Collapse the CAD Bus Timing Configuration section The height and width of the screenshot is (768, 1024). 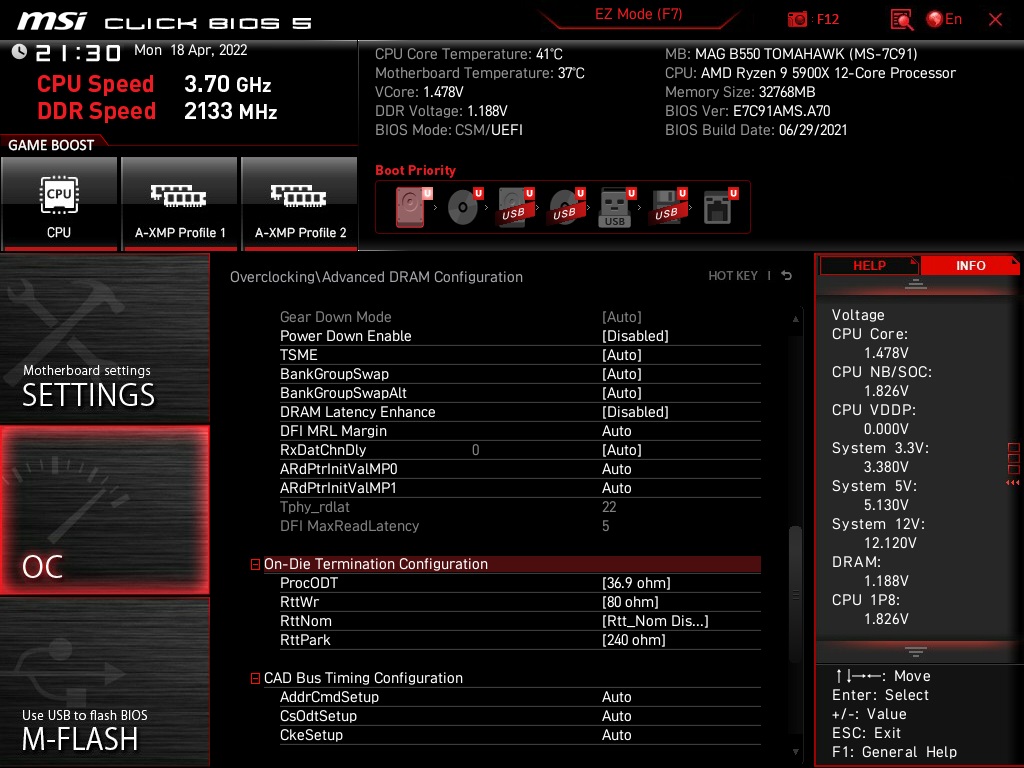click(x=255, y=677)
